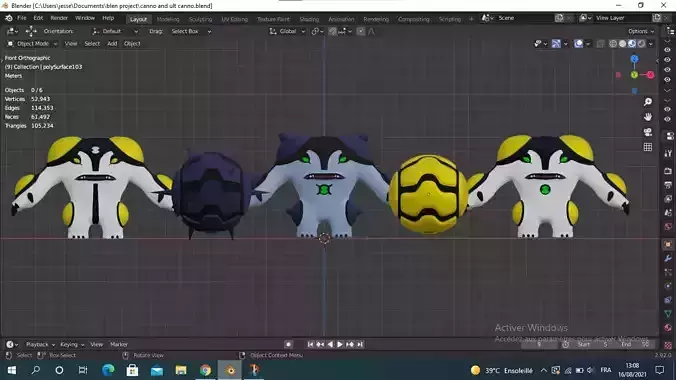Click the Scene name field
Screen dimensions: 676x380
click(523, 18)
